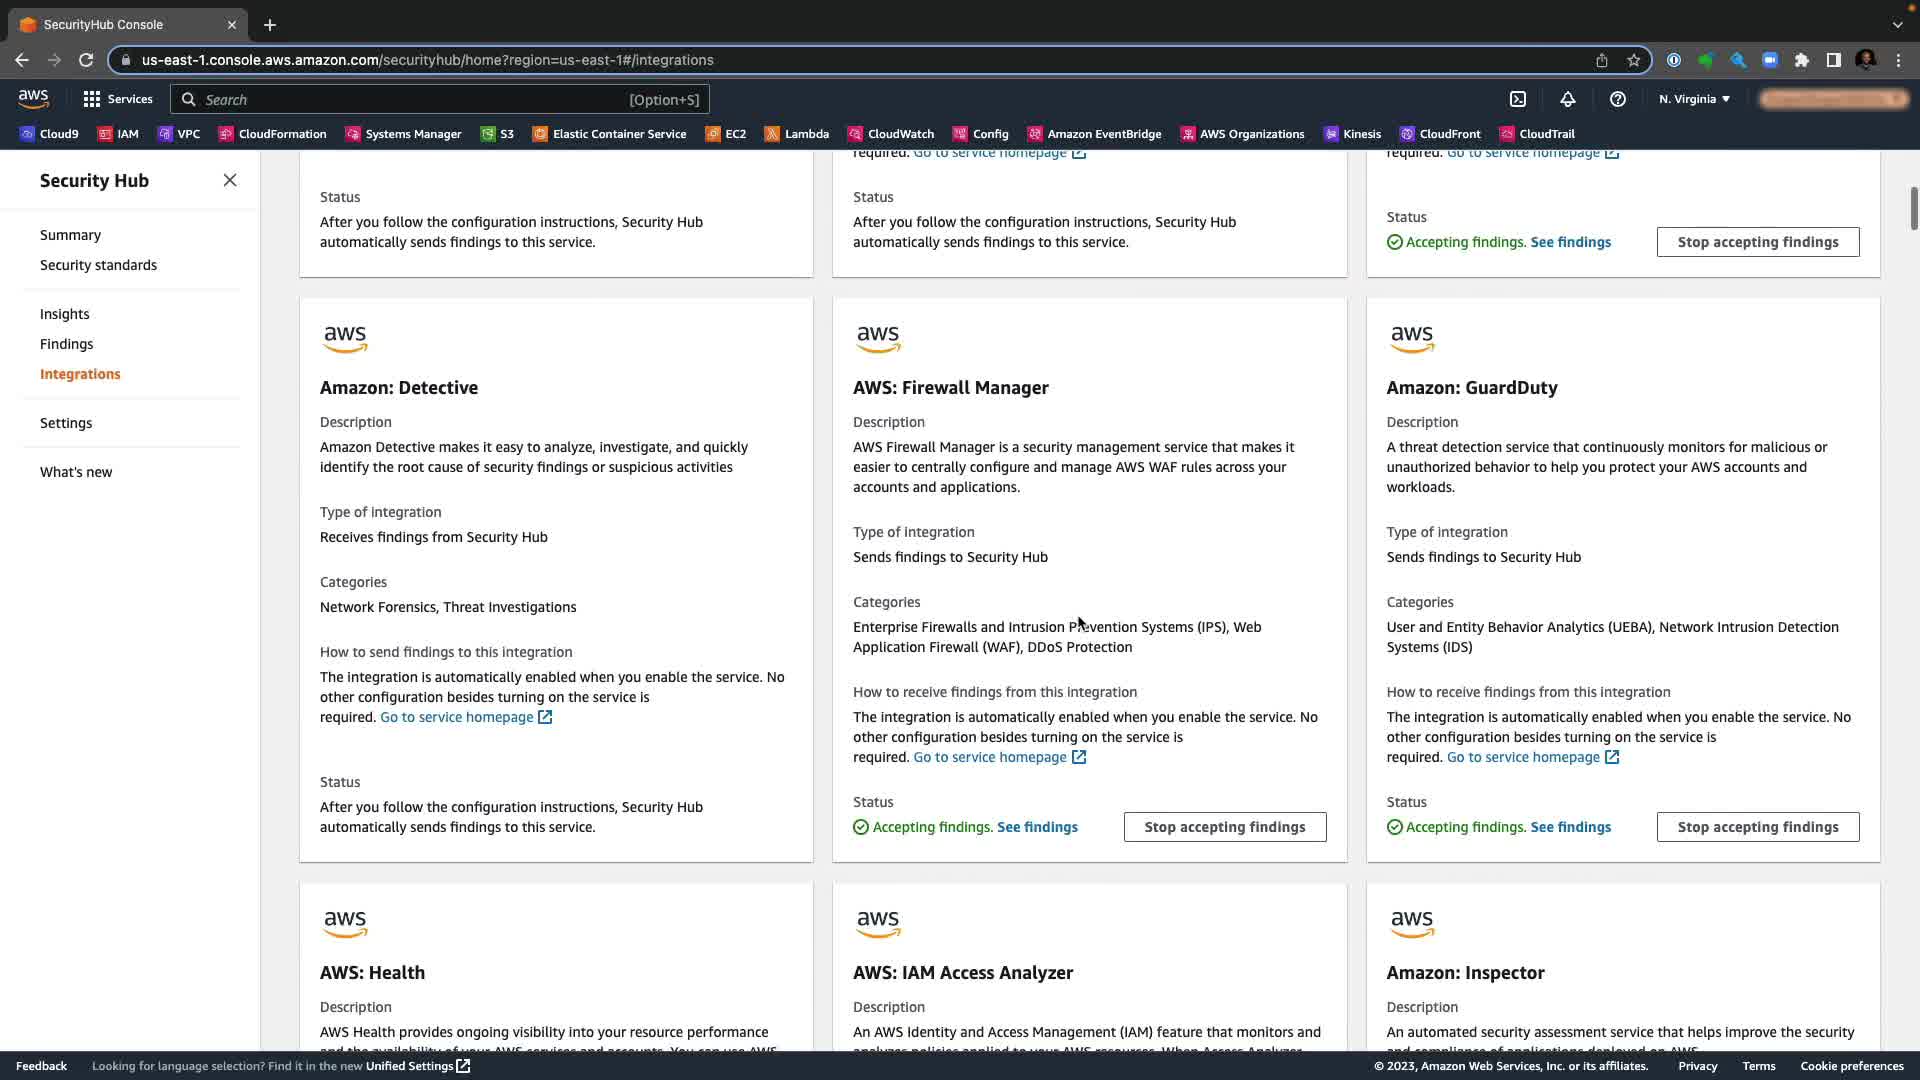Stop accepting findings for Firewall Manager

tap(1224, 827)
